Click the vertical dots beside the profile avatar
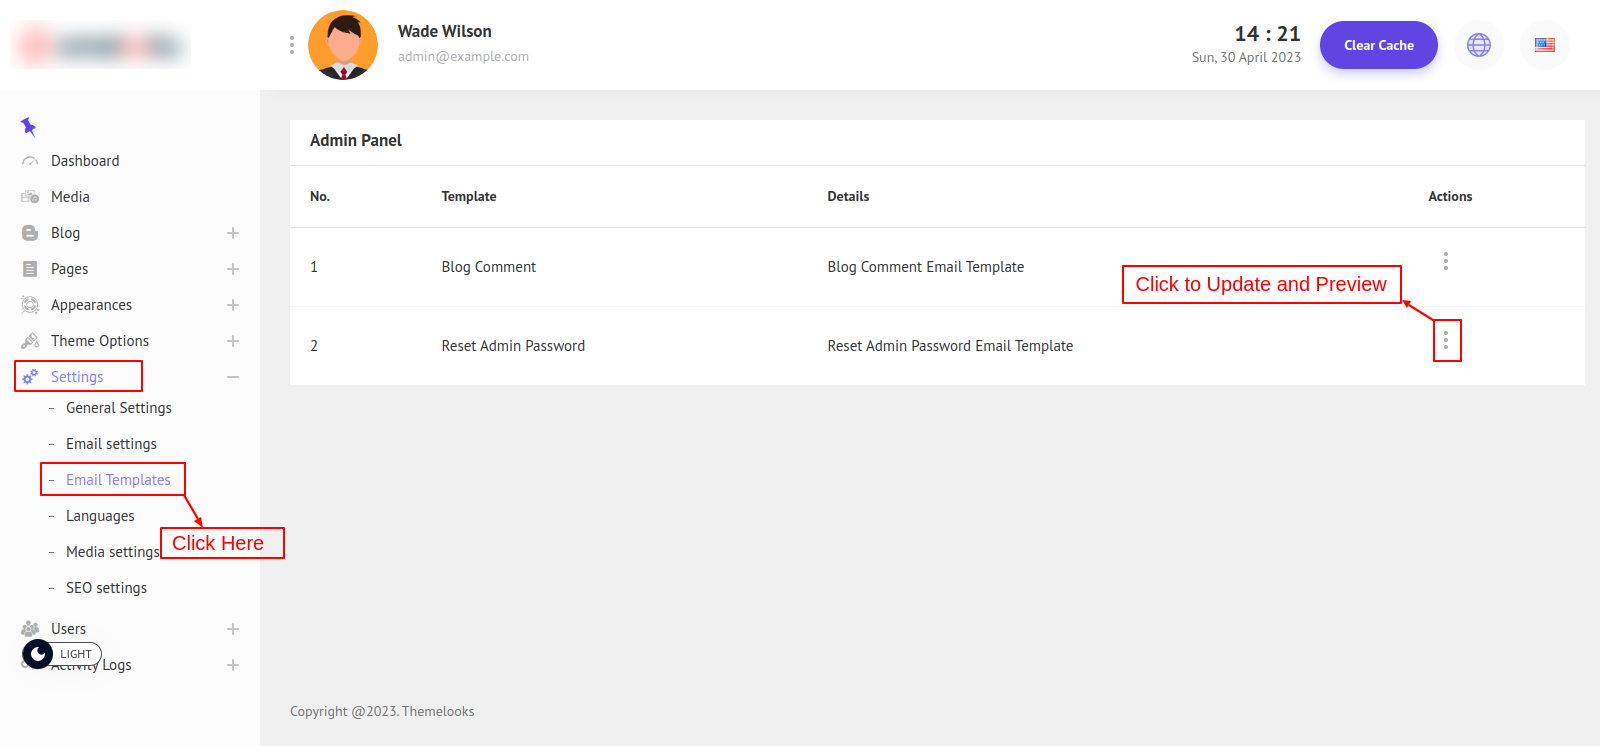Image resolution: width=1600 pixels, height=746 pixels. click(x=291, y=45)
